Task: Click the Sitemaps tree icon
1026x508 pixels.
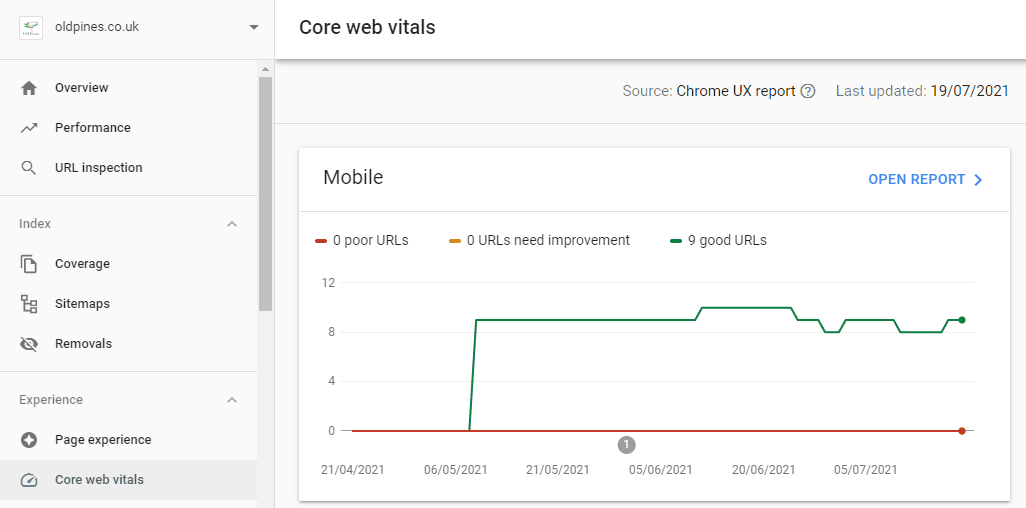Action: (x=29, y=304)
